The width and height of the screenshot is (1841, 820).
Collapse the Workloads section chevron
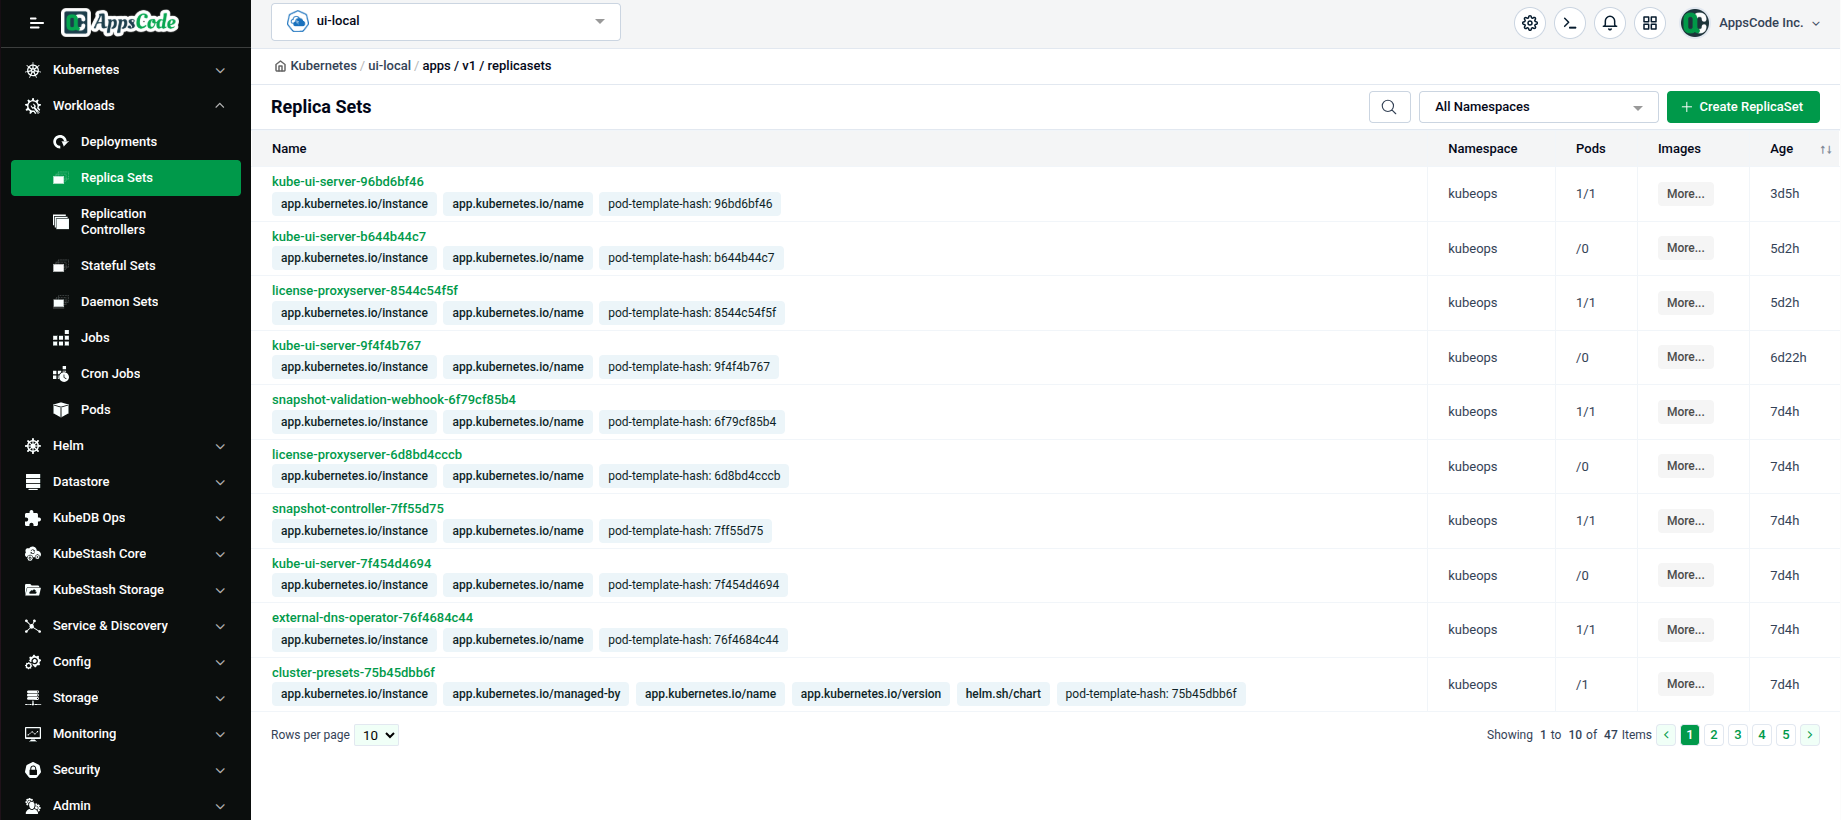[220, 106]
